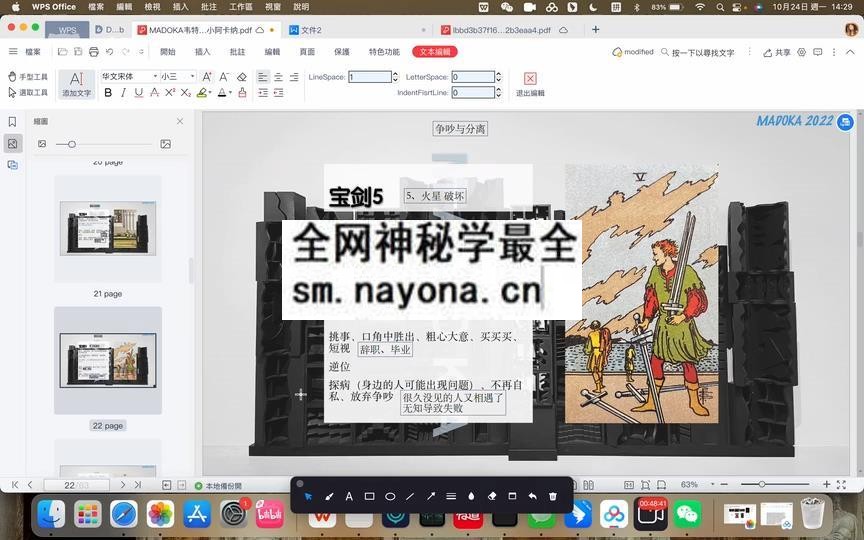Open the 檔案 hamburger menu
The width and height of the screenshot is (864, 540).
tap(25, 52)
